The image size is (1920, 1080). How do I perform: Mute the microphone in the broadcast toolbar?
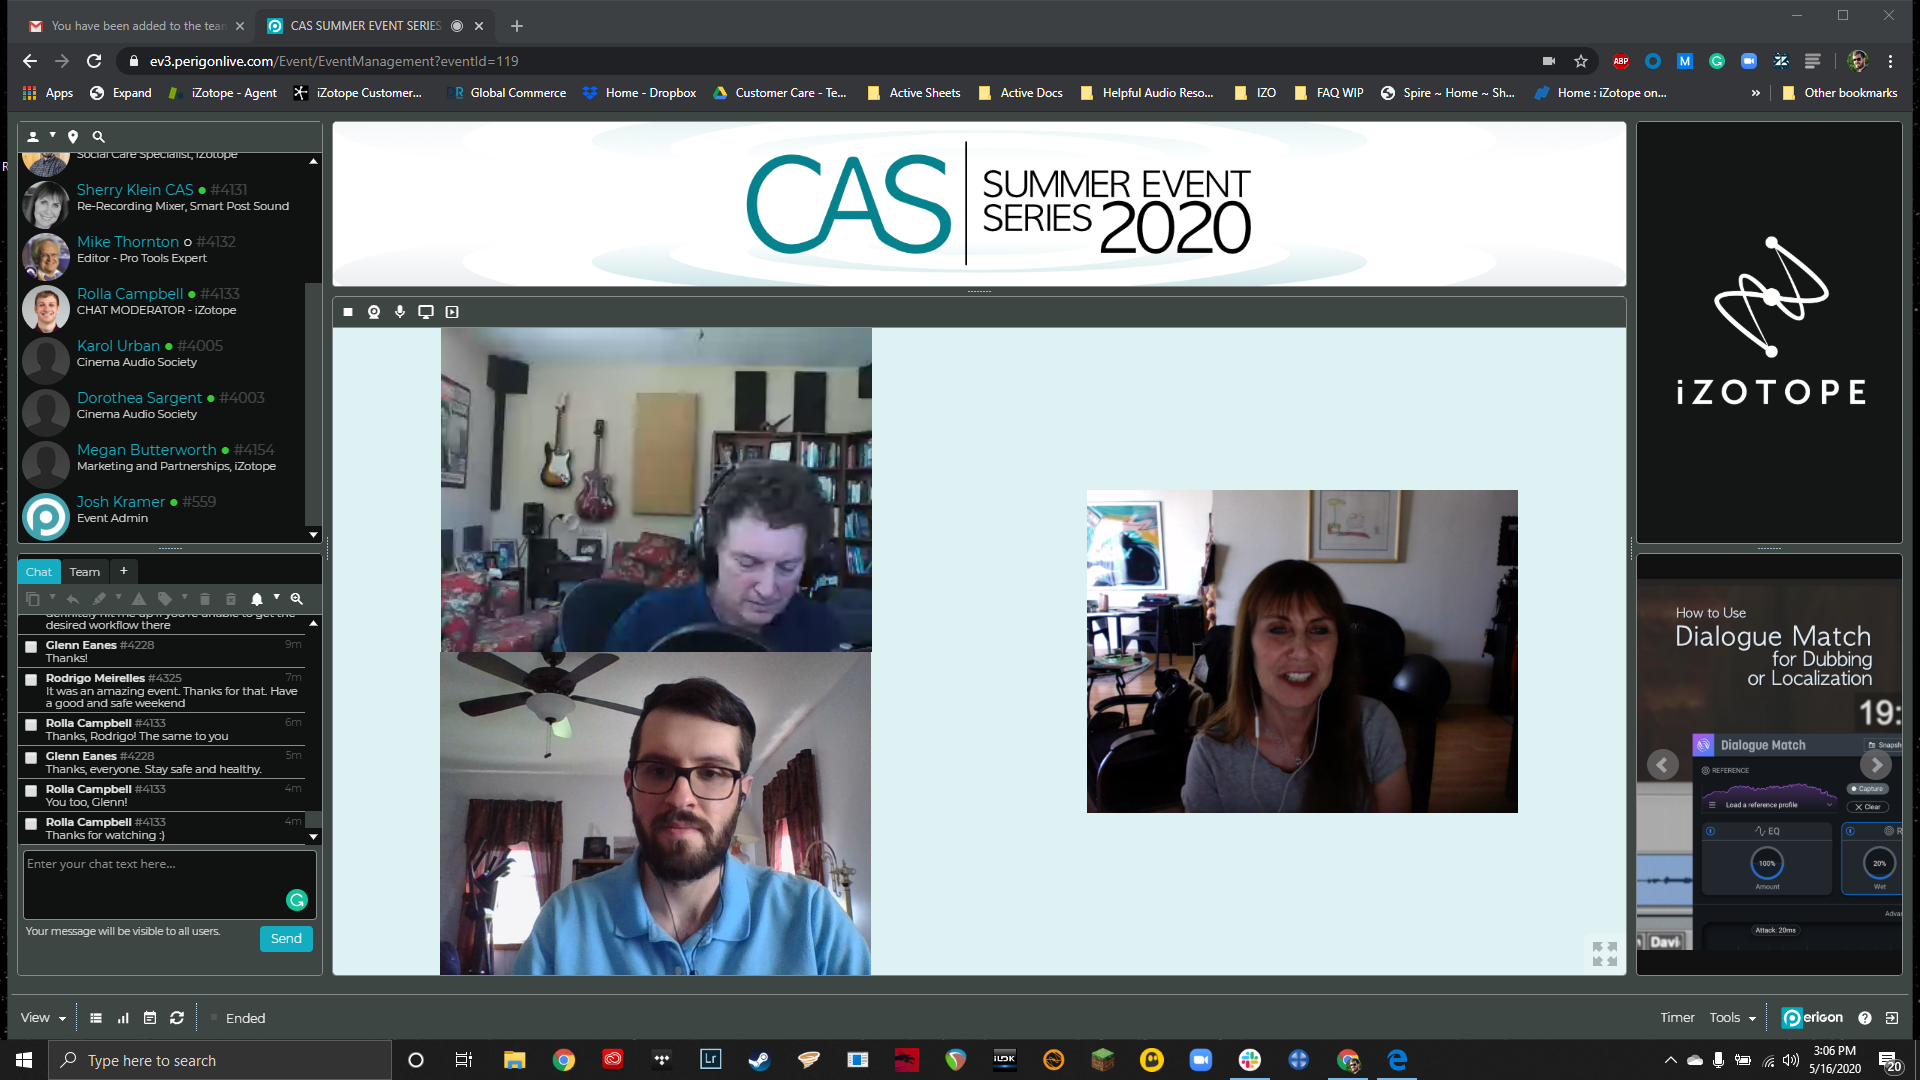click(x=400, y=311)
